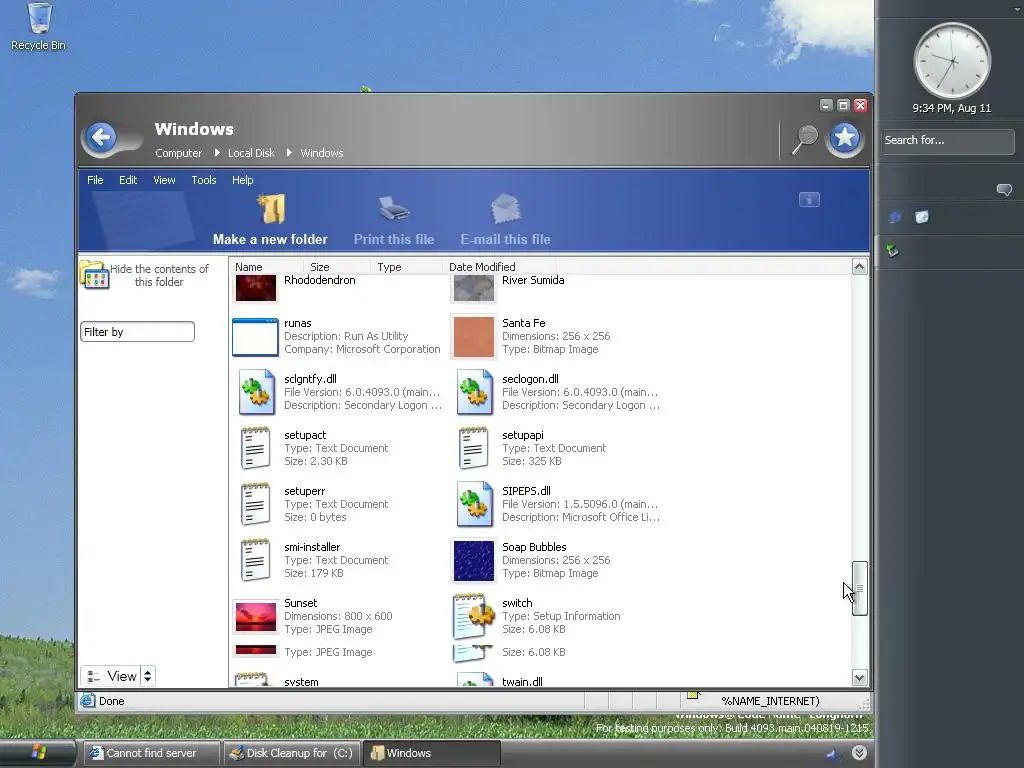Image resolution: width=1024 pixels, height=768 pixels.
Task: Open the Tools menu
Action: coord(204,180)
